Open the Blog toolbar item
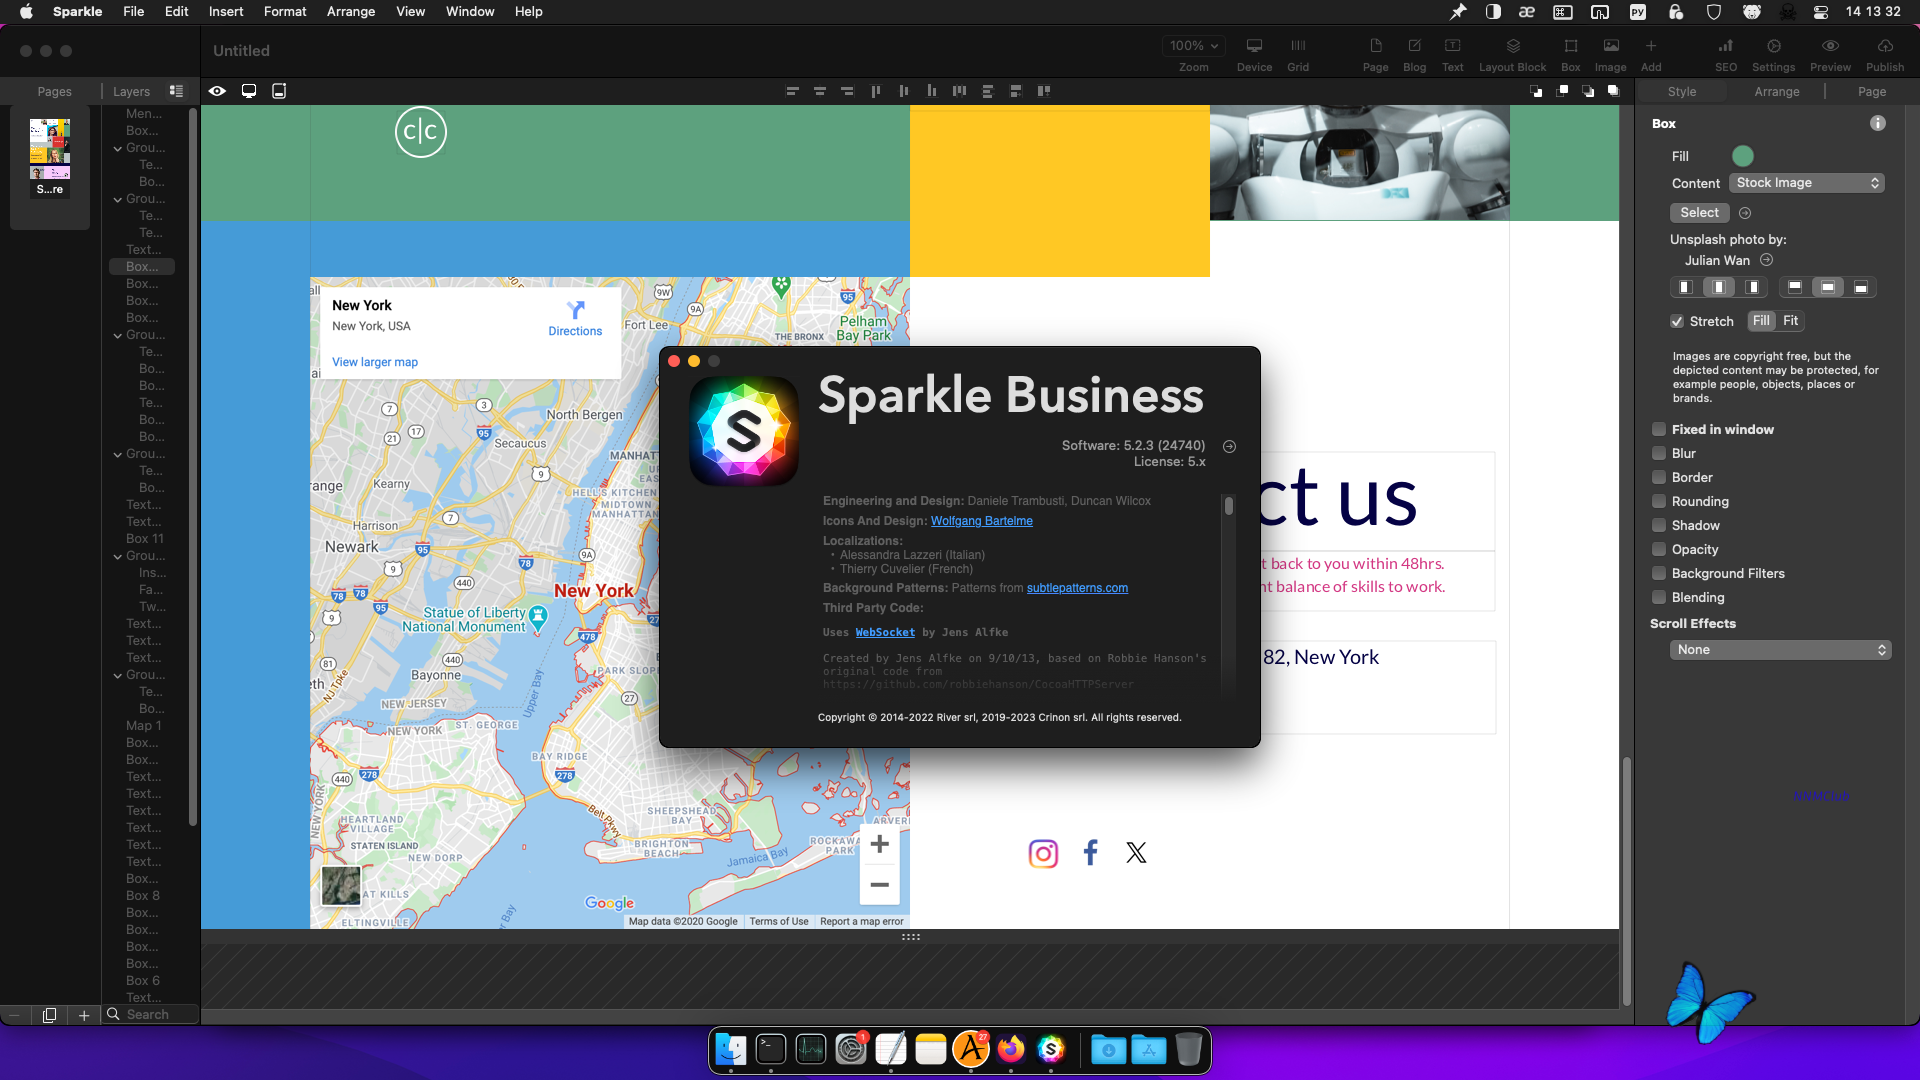Viewport: 1920px width, 1080px height. click(1415, 54)
